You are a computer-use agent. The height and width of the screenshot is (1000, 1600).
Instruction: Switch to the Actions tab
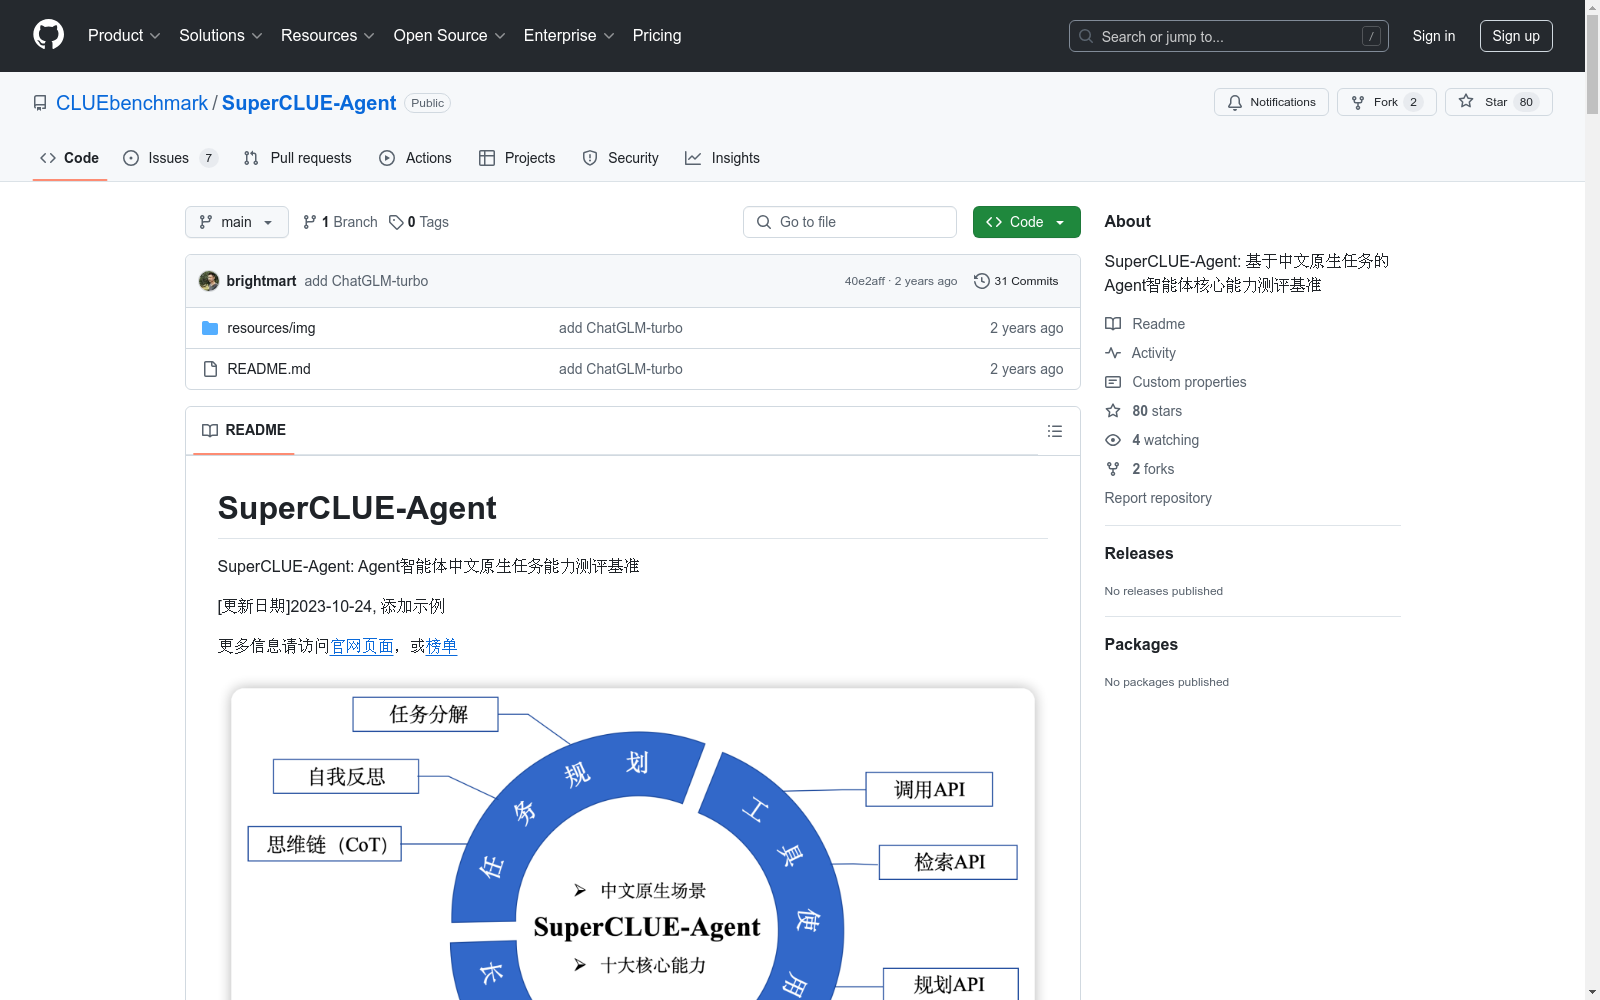click(416, 158)
